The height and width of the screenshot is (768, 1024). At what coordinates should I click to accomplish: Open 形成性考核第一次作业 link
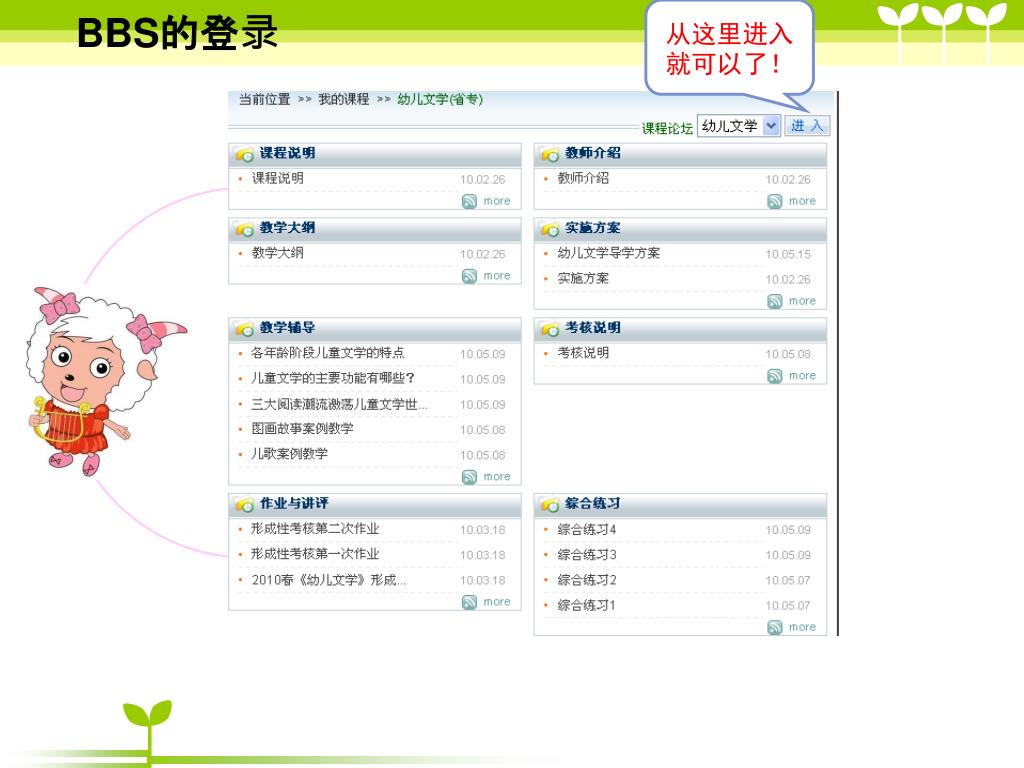point(315,554)
